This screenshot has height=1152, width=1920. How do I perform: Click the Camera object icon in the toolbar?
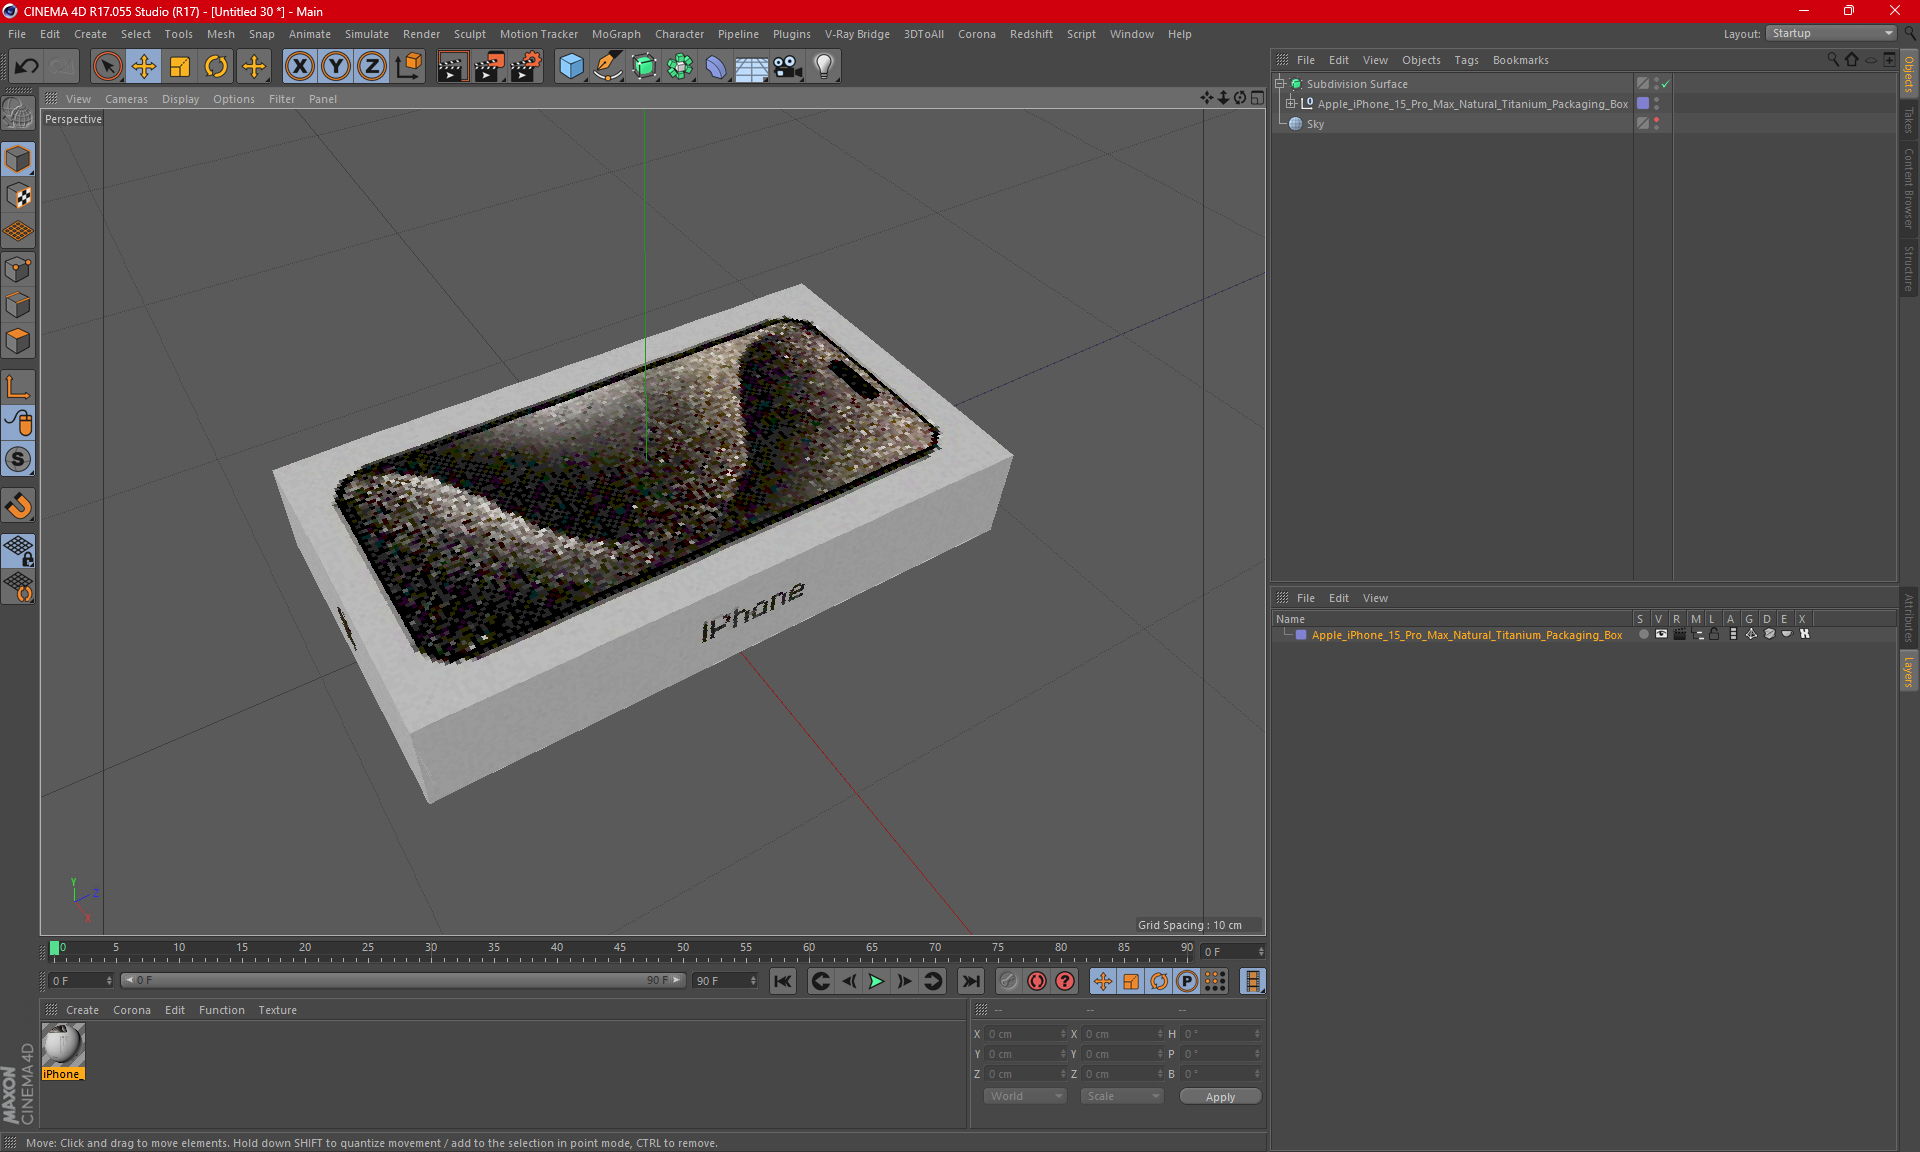[787, 67]
